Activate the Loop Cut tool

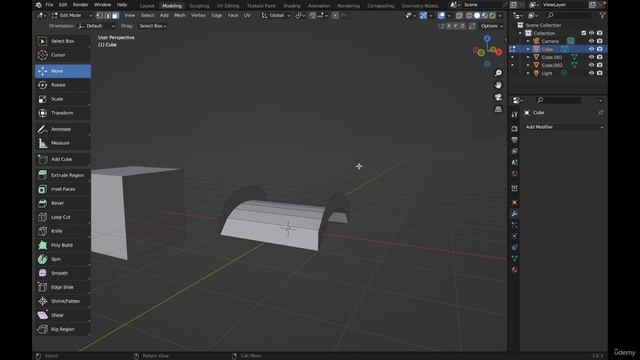(63, 217)
